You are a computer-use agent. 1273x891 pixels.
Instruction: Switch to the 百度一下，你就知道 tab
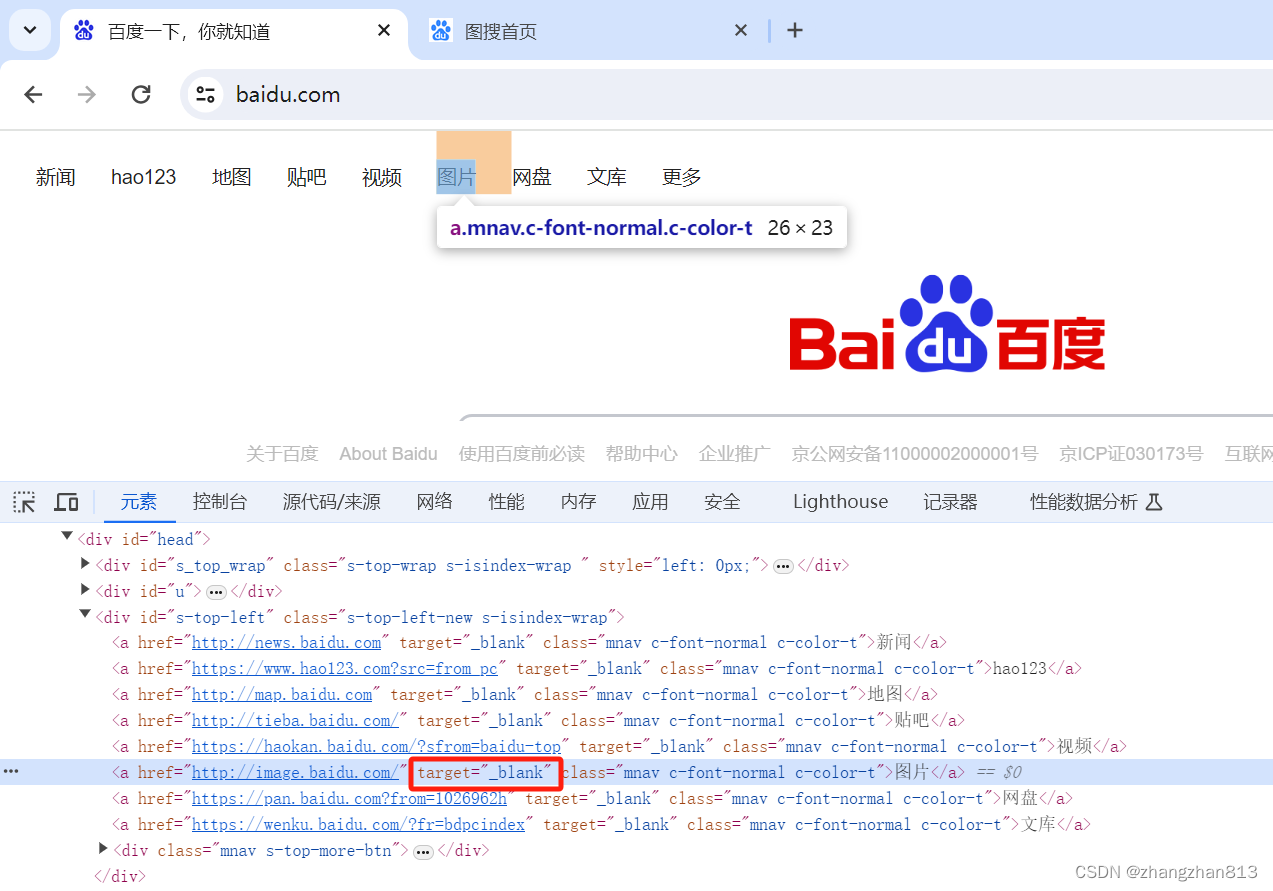233,31
